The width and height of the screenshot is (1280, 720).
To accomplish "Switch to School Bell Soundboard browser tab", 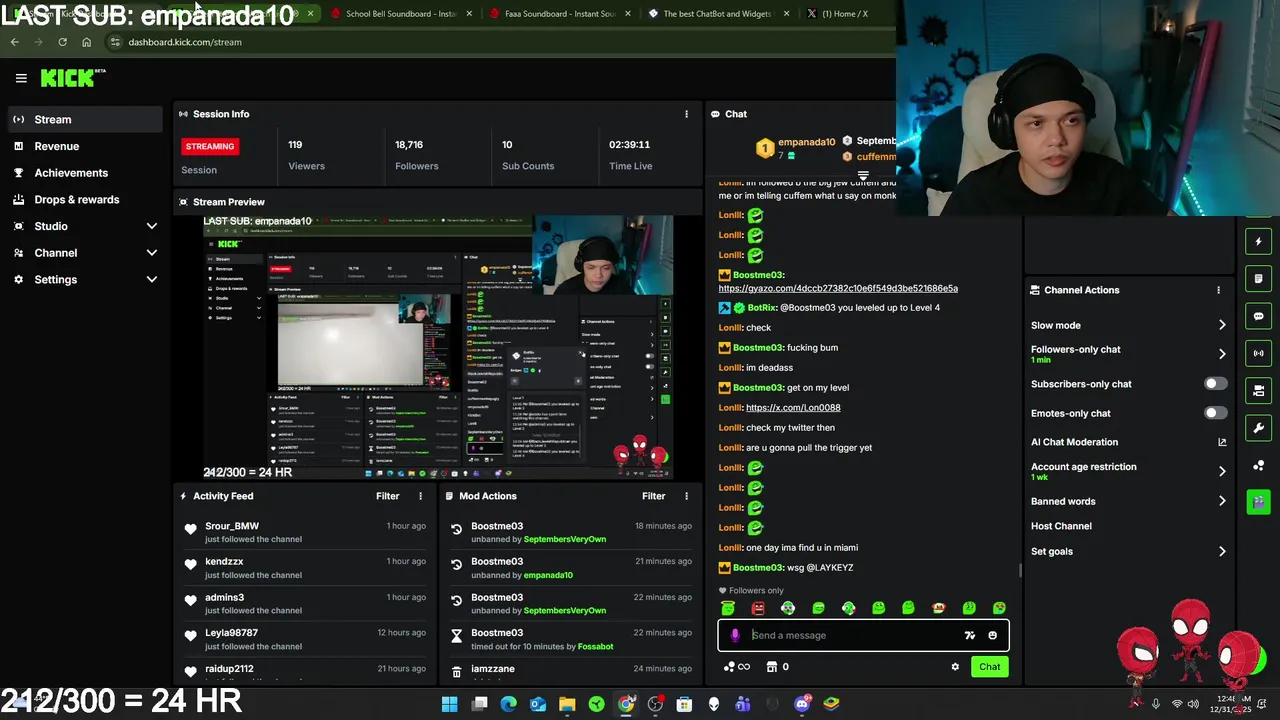I will [402, 14].
